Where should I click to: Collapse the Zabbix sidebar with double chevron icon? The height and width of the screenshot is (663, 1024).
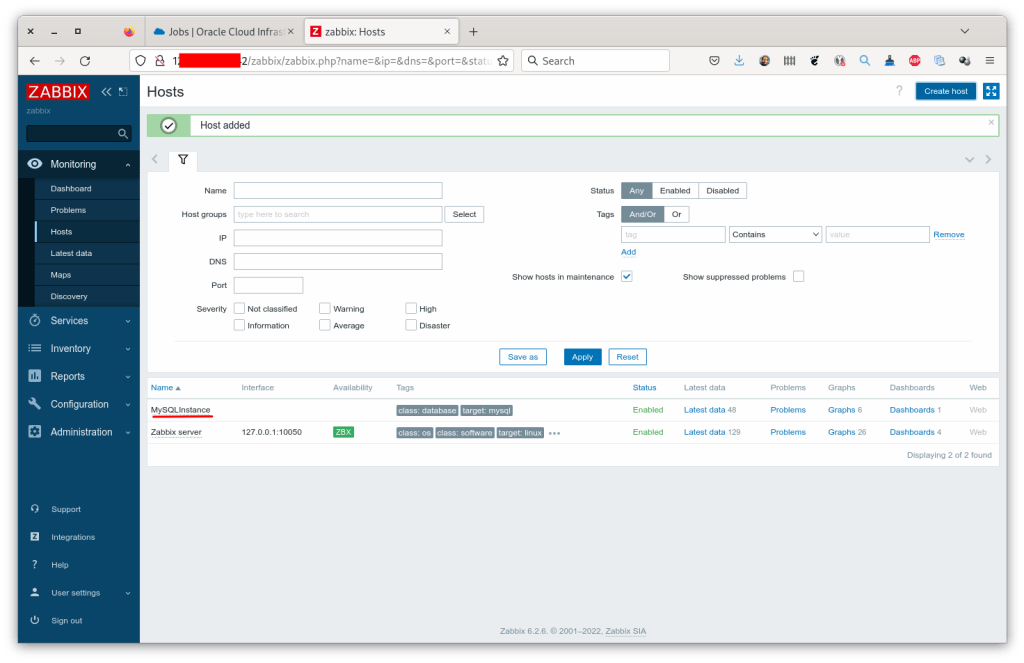pyautogui.click(x=106, y=92)
